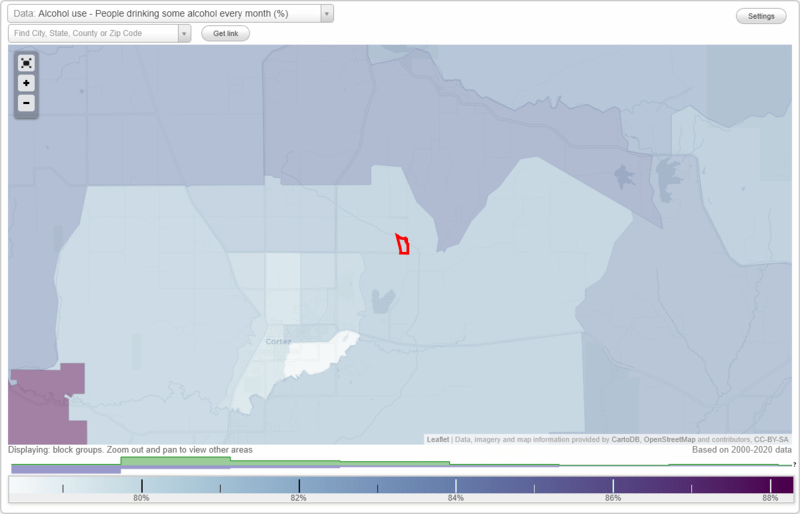Viewport: 800px width, 514px height.
Task: Zoom out with the minus button
Action: pyautogui.click(x=27, y=103)
